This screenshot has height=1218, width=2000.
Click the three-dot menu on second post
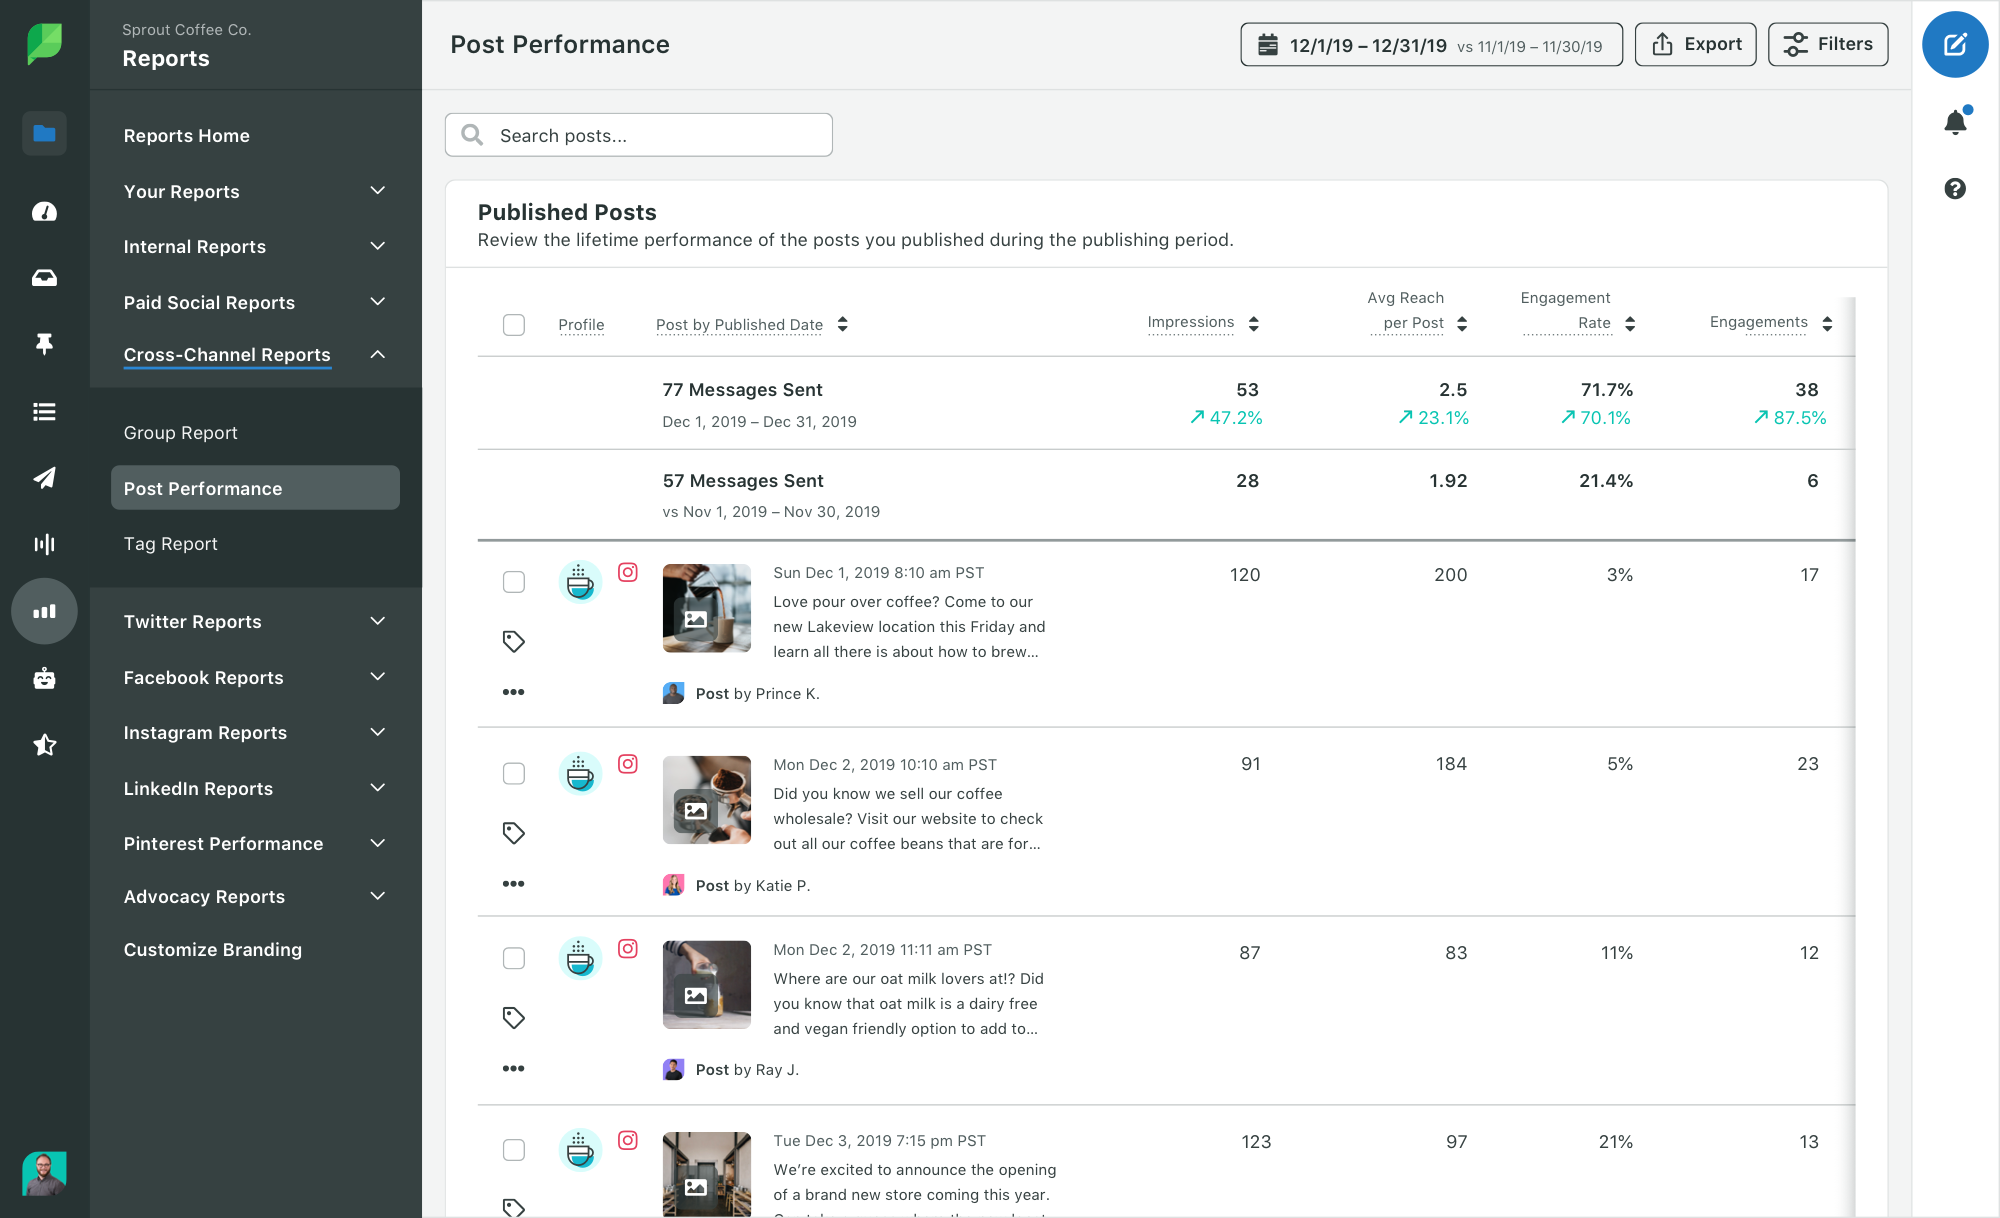point(513,884)
